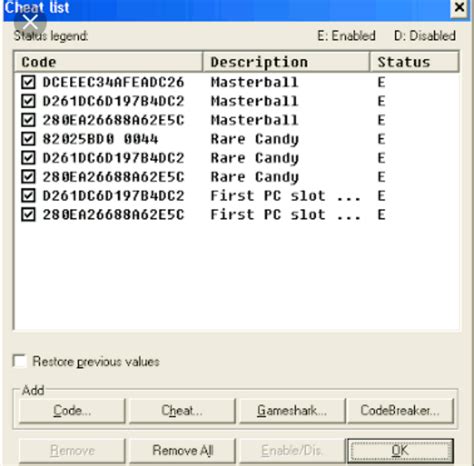The height and width of the screenshot is (466, 474).
Task: Select code 280EA26688A62E5C in First PC slot row
Action: coord(113,215)
